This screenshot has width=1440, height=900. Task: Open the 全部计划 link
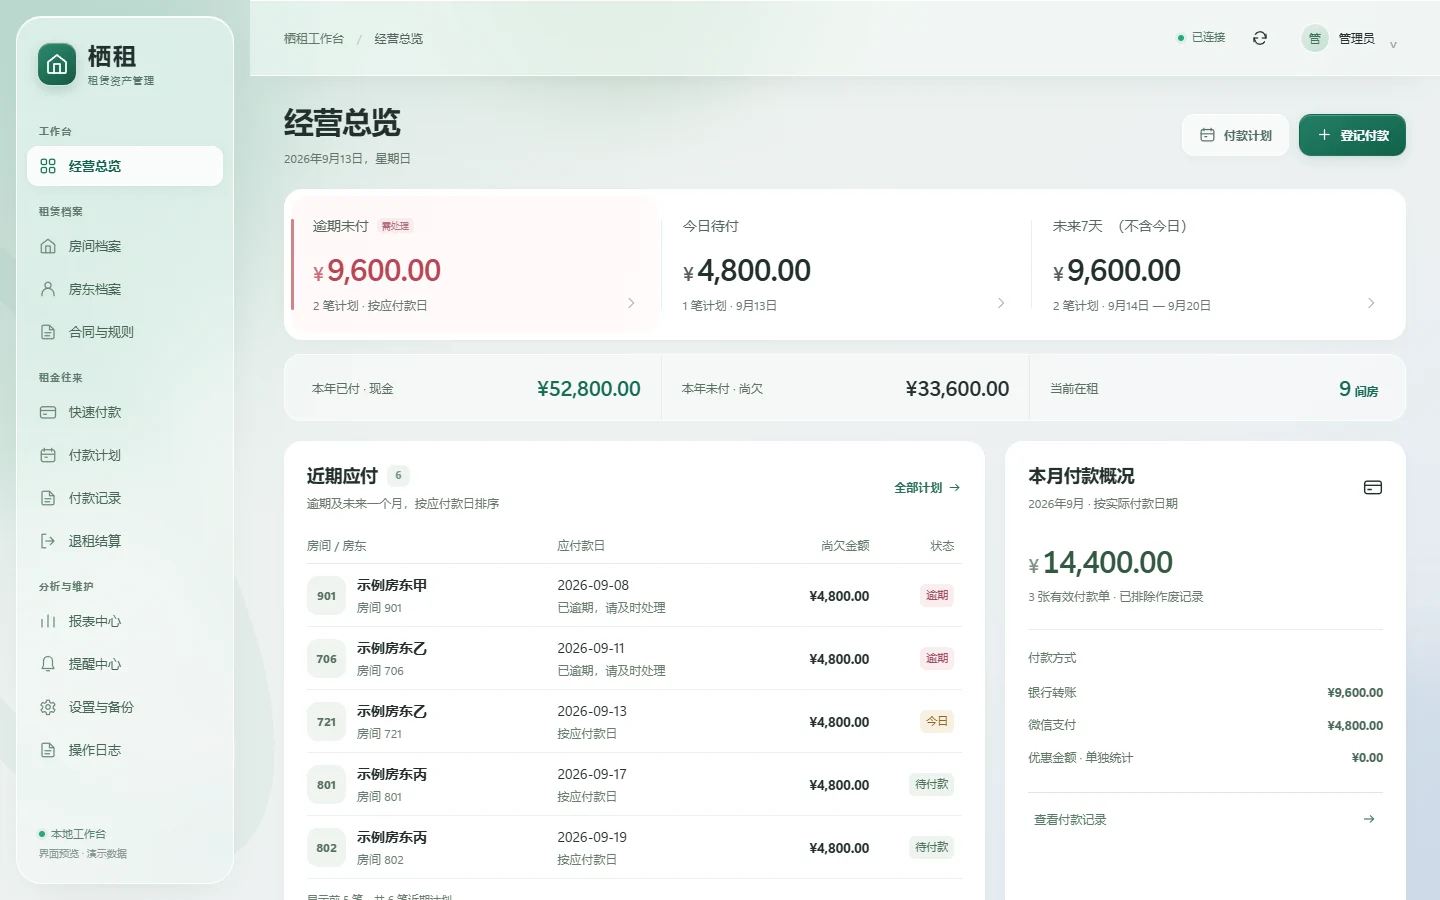(x=927, y=488)
